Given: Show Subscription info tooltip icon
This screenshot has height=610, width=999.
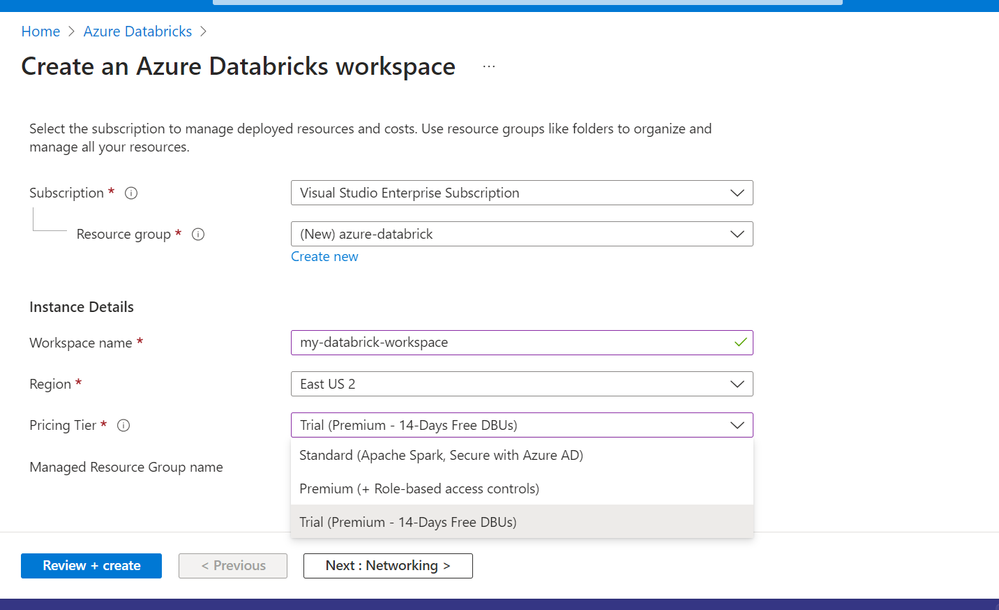Looking at the screenshot, I should click(131, 193).
